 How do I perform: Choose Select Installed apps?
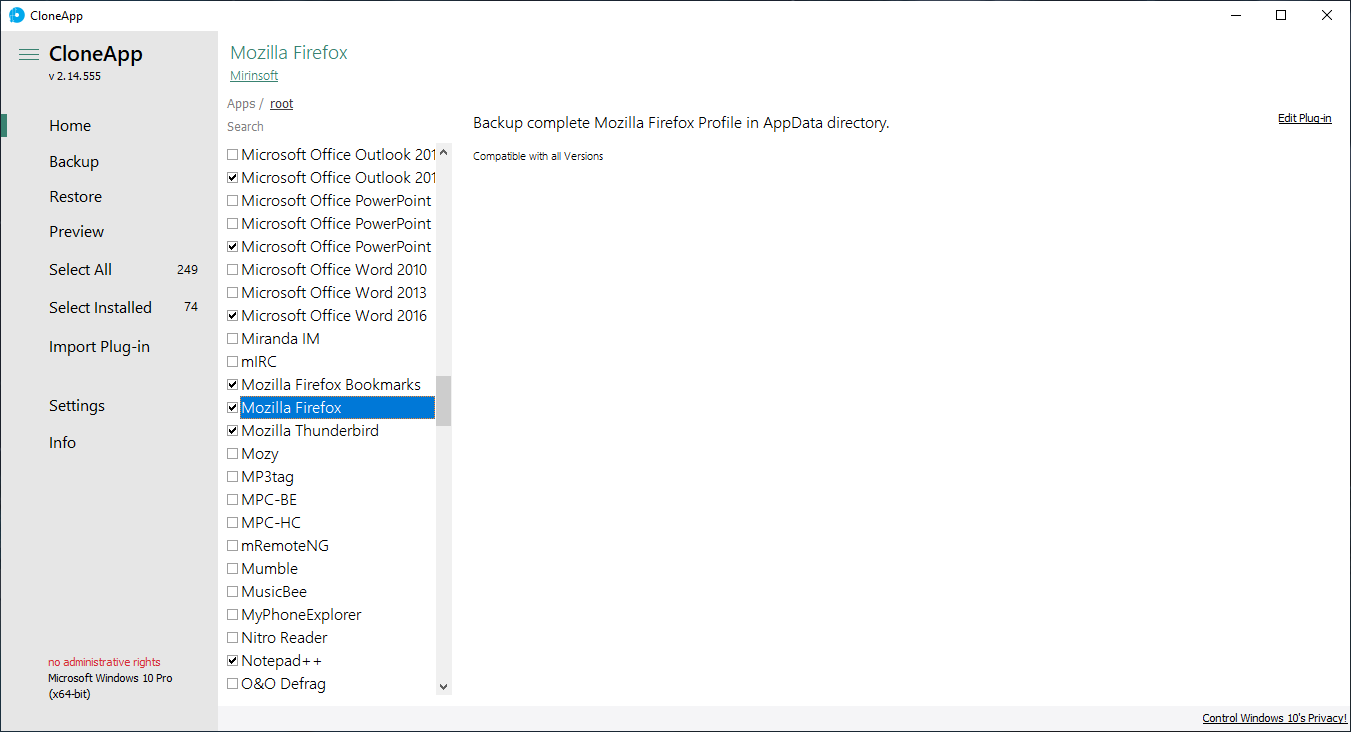(101, 308)
